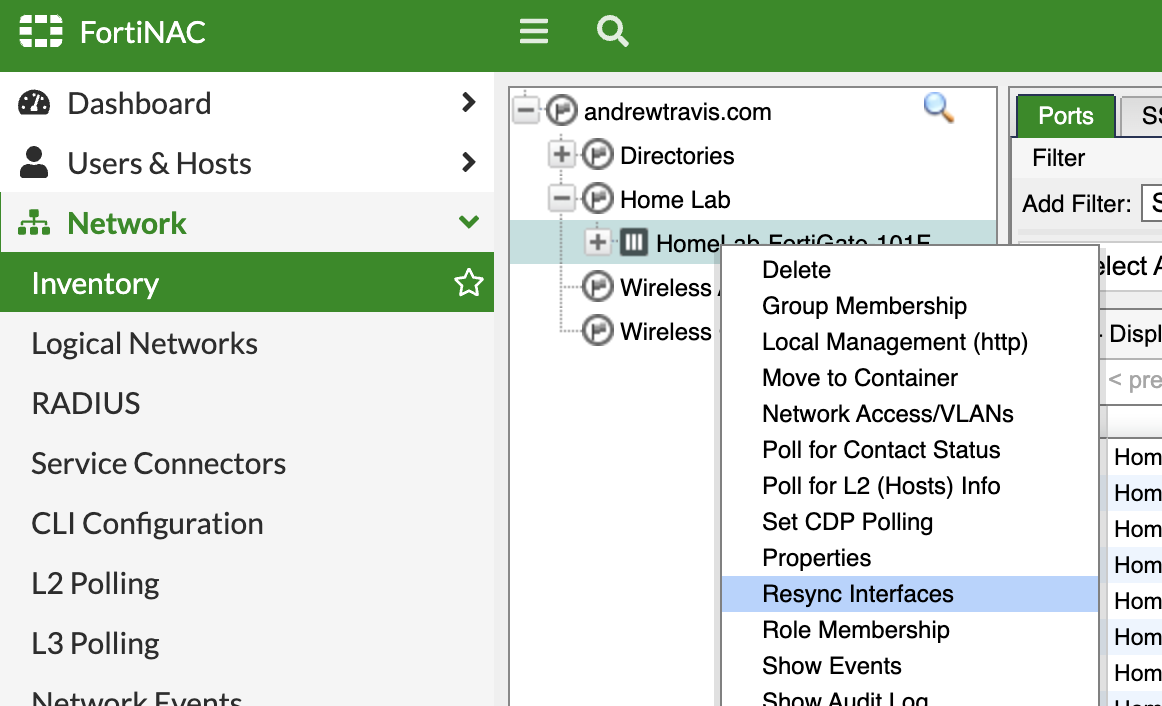Click the Users & Hosts person icon
This screenshot has height=706, width=1162.
pyautogui.click(x=34, y=162)
